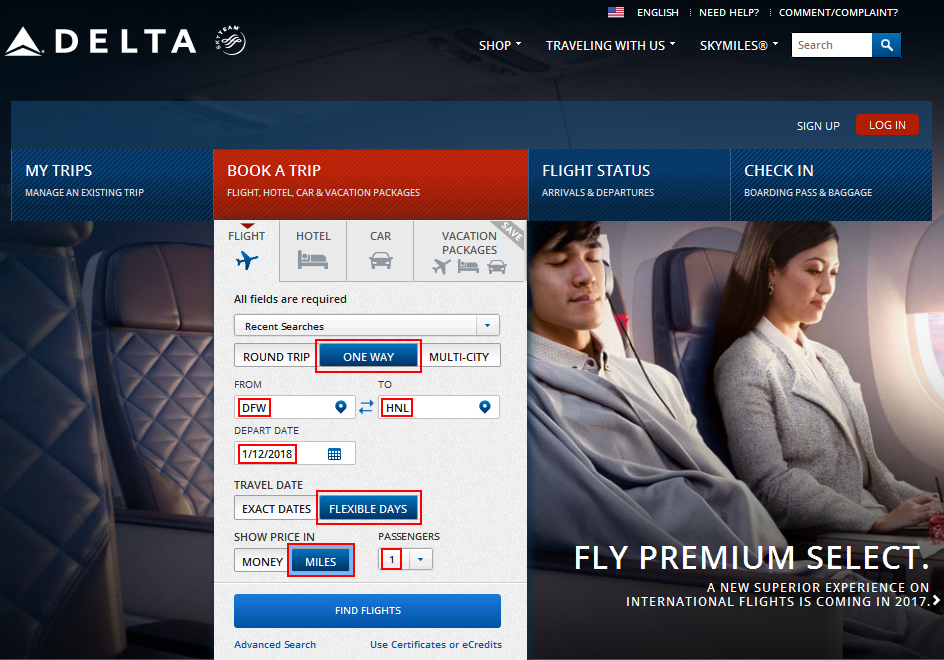The height and width of the screenshot is (660, 944).
Task: Open the Passengers count dropdown
Action: pos(420,559)
